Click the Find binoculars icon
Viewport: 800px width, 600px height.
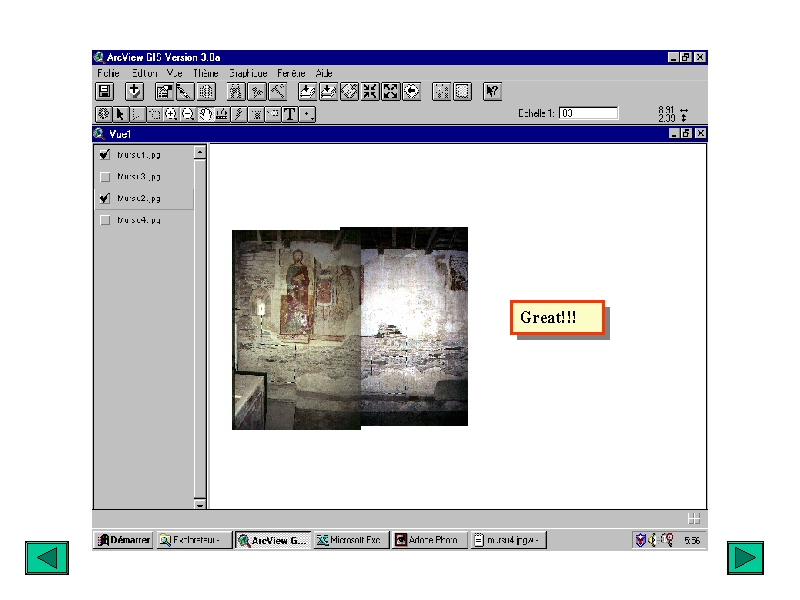(x=235, y=91)
